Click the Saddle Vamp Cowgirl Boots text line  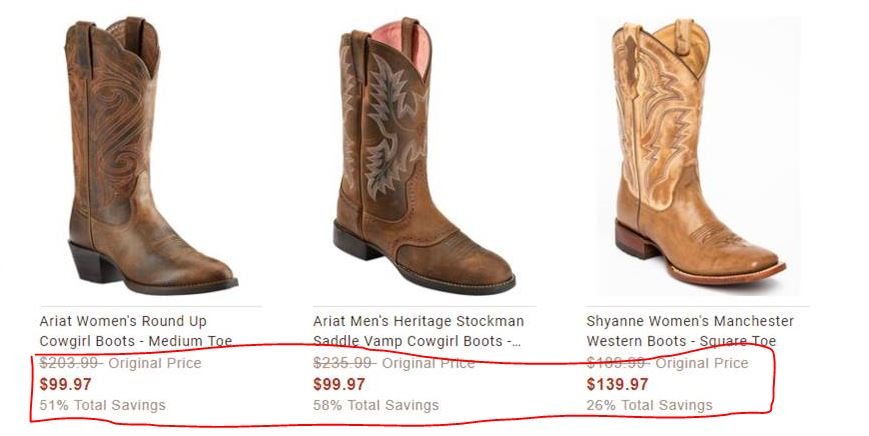(417, 341)
